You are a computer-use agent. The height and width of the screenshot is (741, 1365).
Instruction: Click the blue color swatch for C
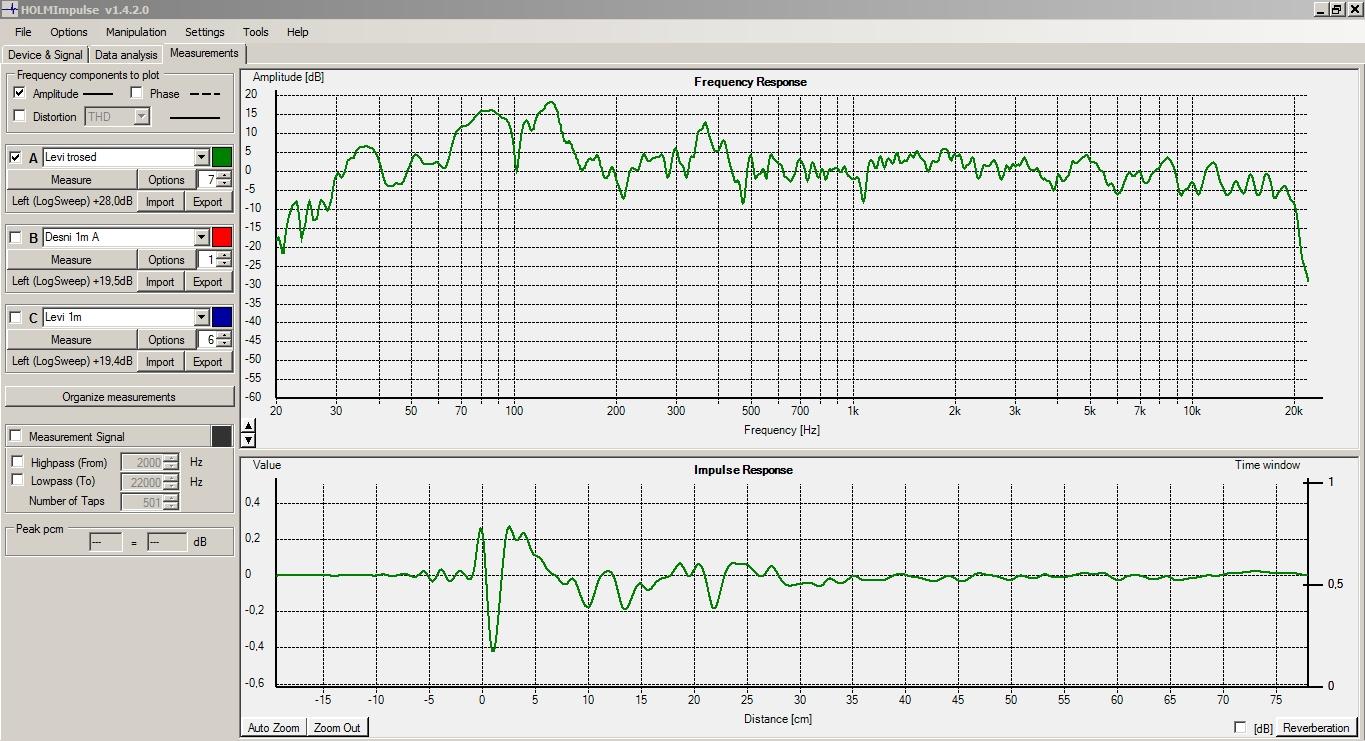[222, 317]
